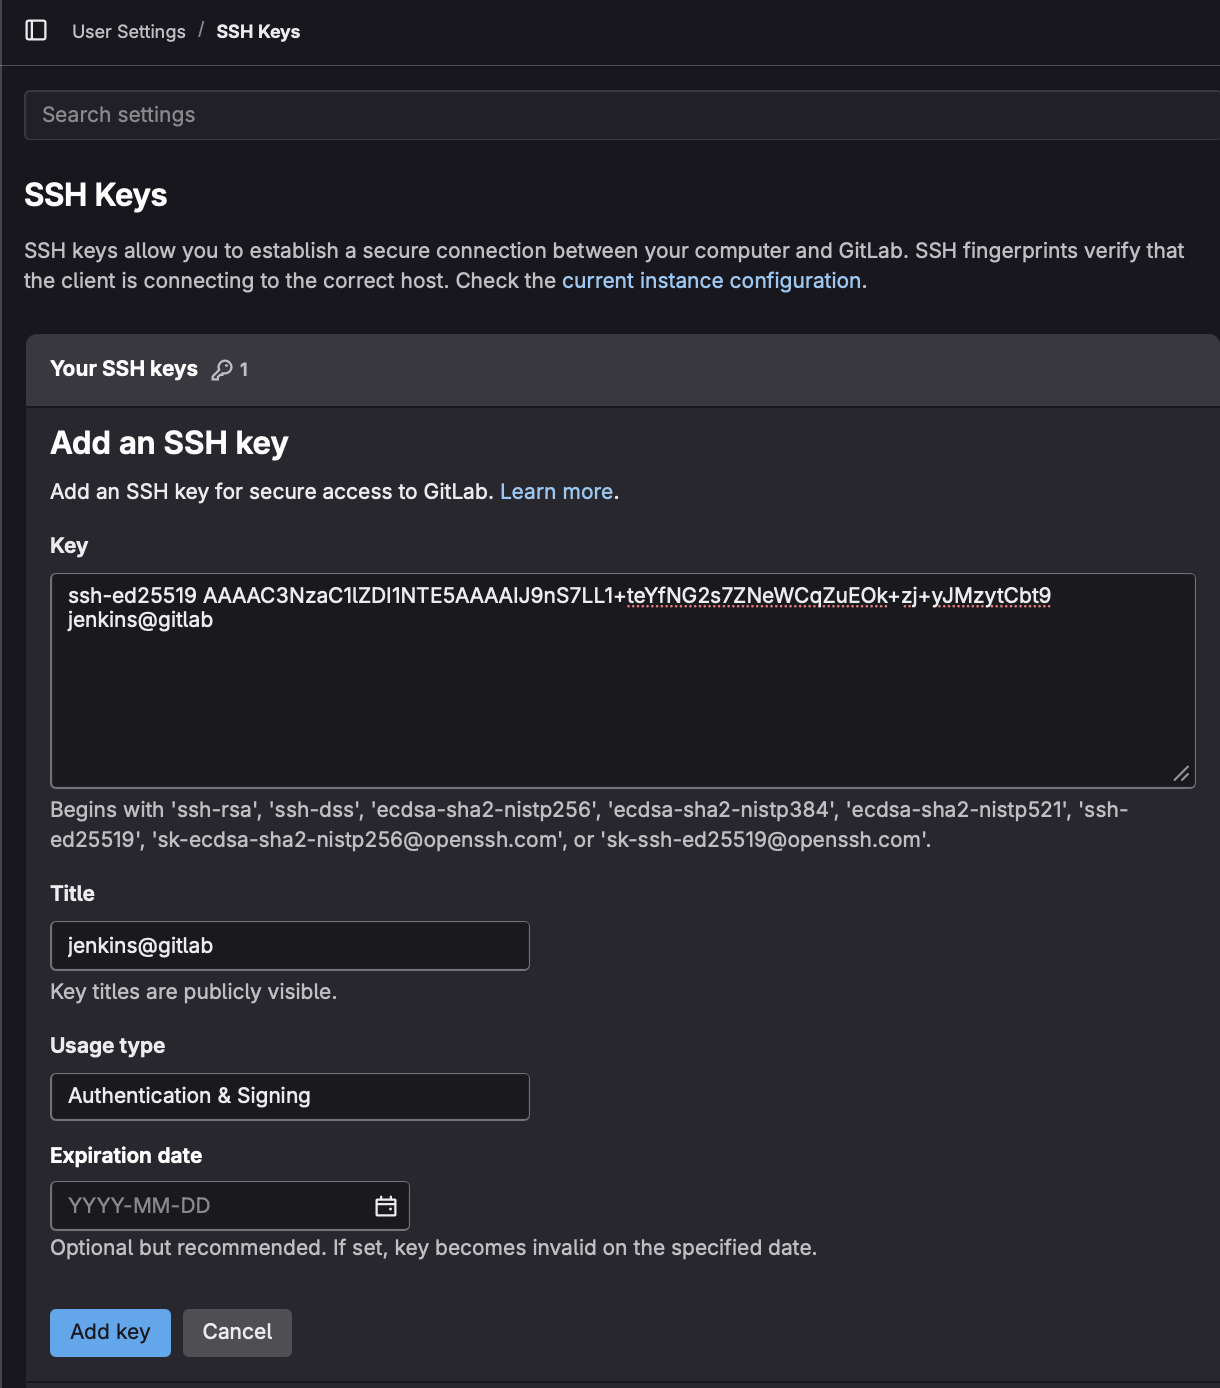
Task: Open the current instance configuration link
Action: [x=711, y=281]
